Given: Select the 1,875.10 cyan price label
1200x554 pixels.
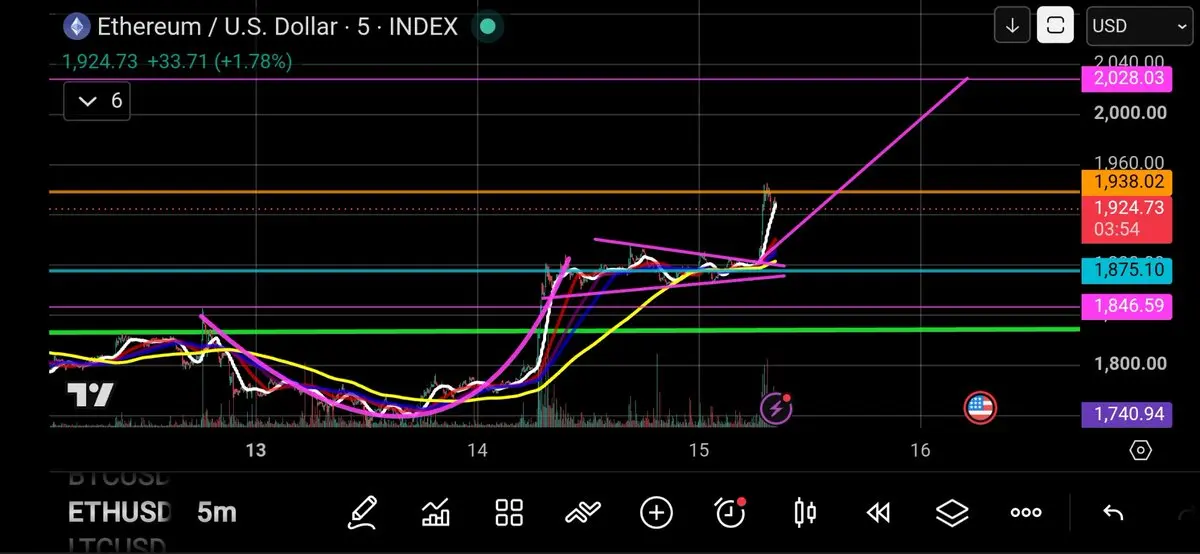Looking at the screenshot, I should [x=1126, y=270].
